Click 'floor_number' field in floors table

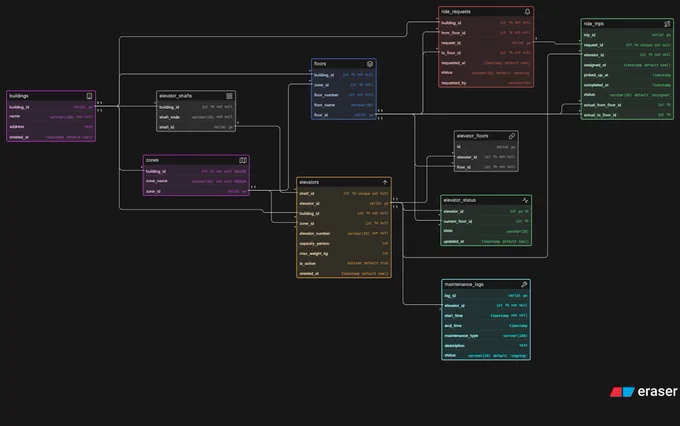[343, 95]
